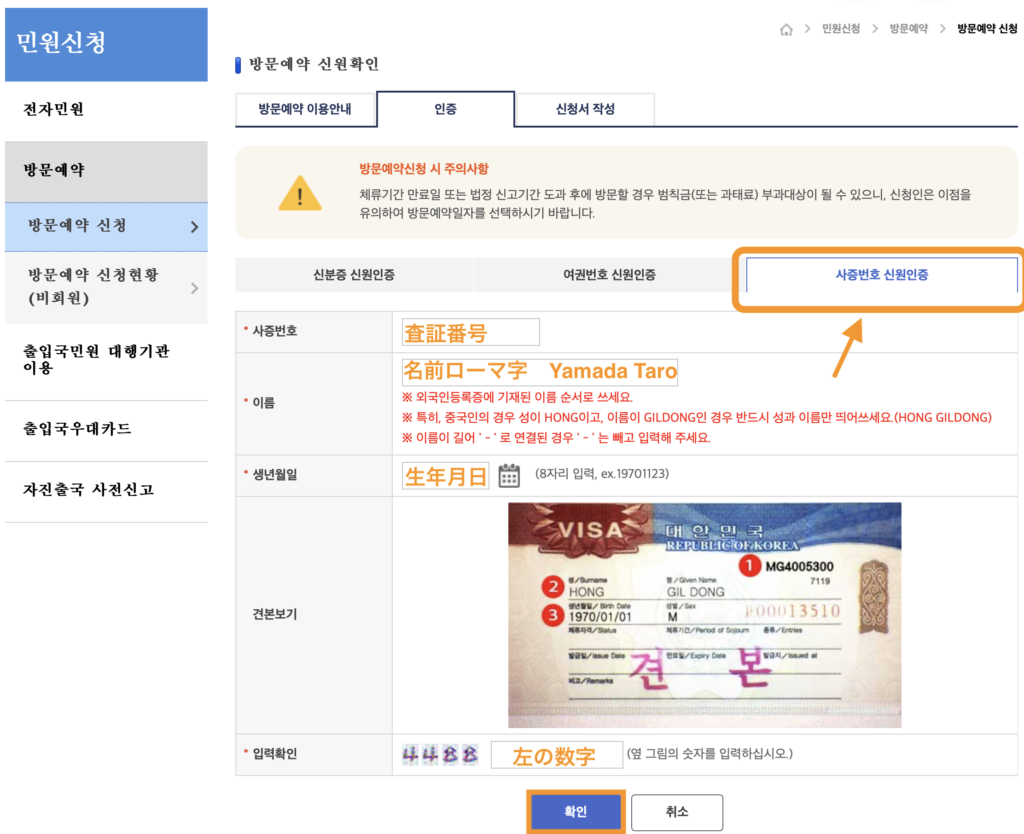The image size is (1024, 834).
Task: Switch to 신청서 작성 tab
Action: (585, 109)
